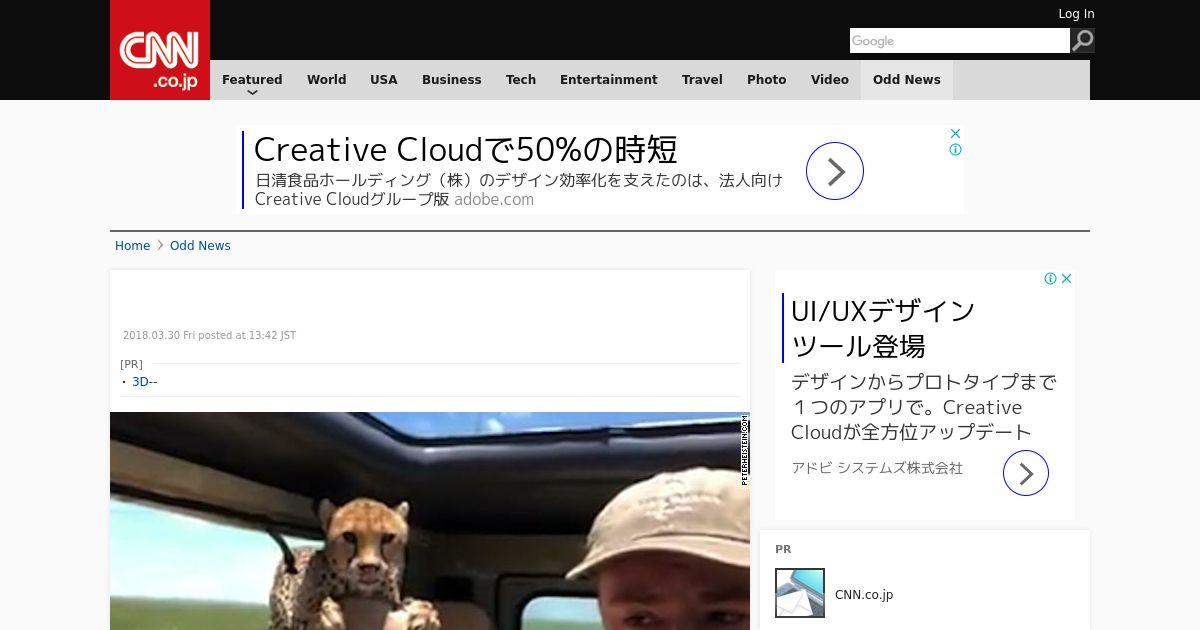Click the cheetah article image

pyautogui.click(x=430, y=521)
